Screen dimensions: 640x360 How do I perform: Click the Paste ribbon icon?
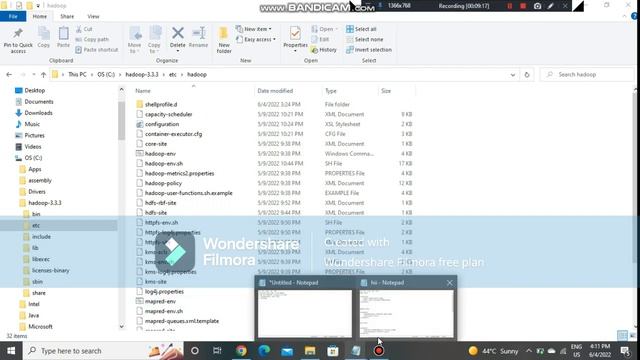pos(63,38)
